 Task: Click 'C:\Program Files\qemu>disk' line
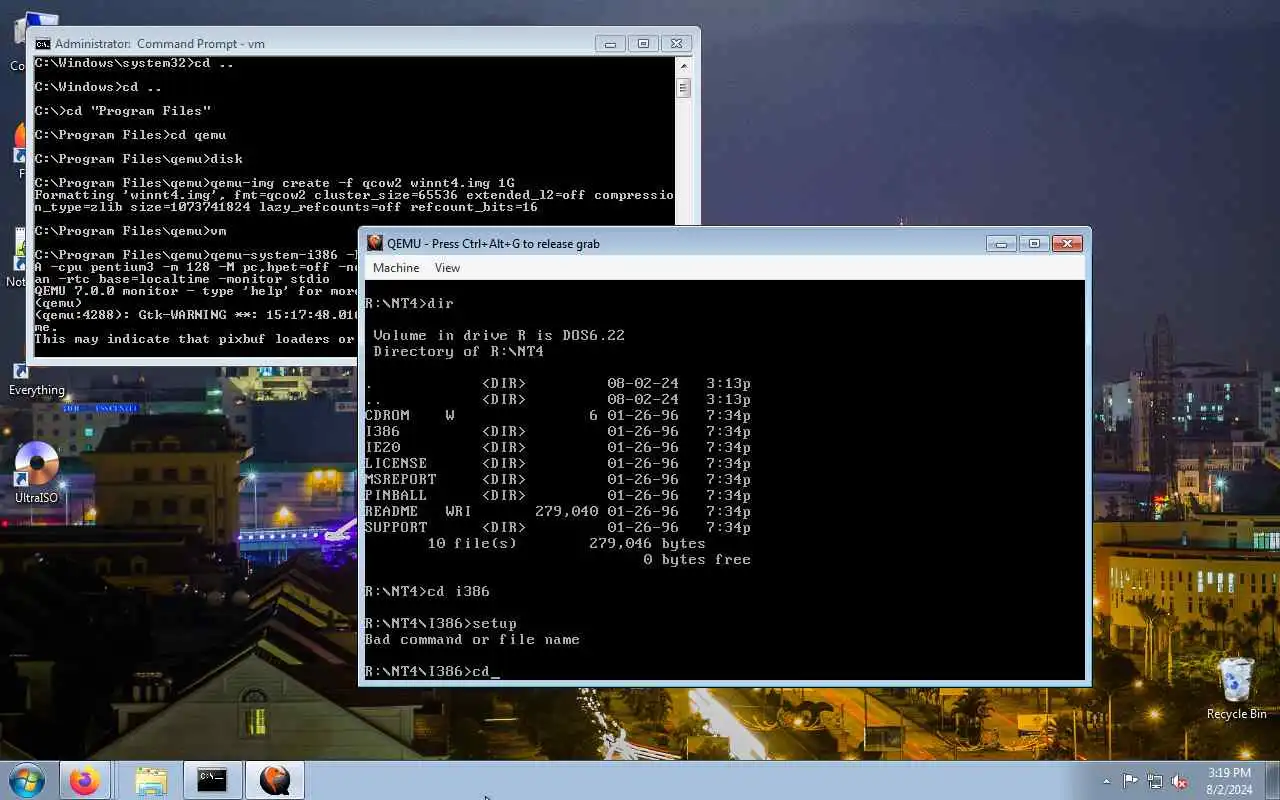tap(138, 159)
